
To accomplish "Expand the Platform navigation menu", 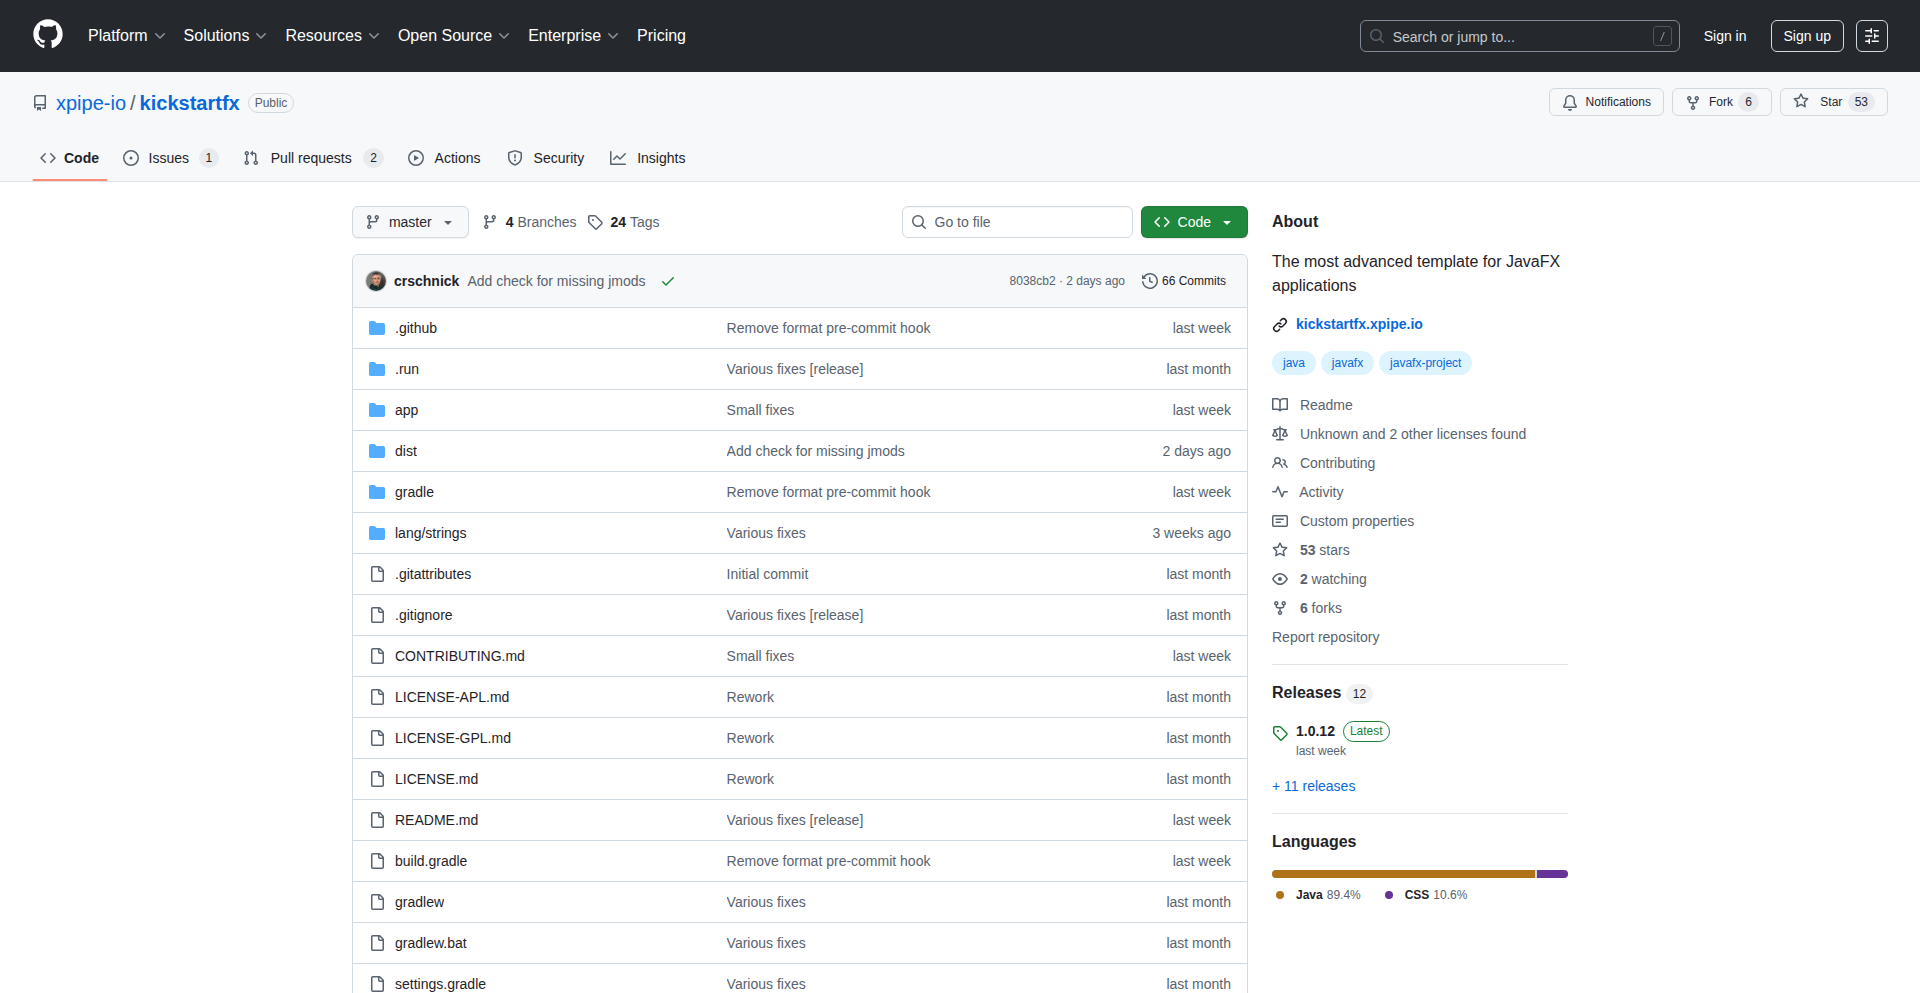I will tap(126, 36).
